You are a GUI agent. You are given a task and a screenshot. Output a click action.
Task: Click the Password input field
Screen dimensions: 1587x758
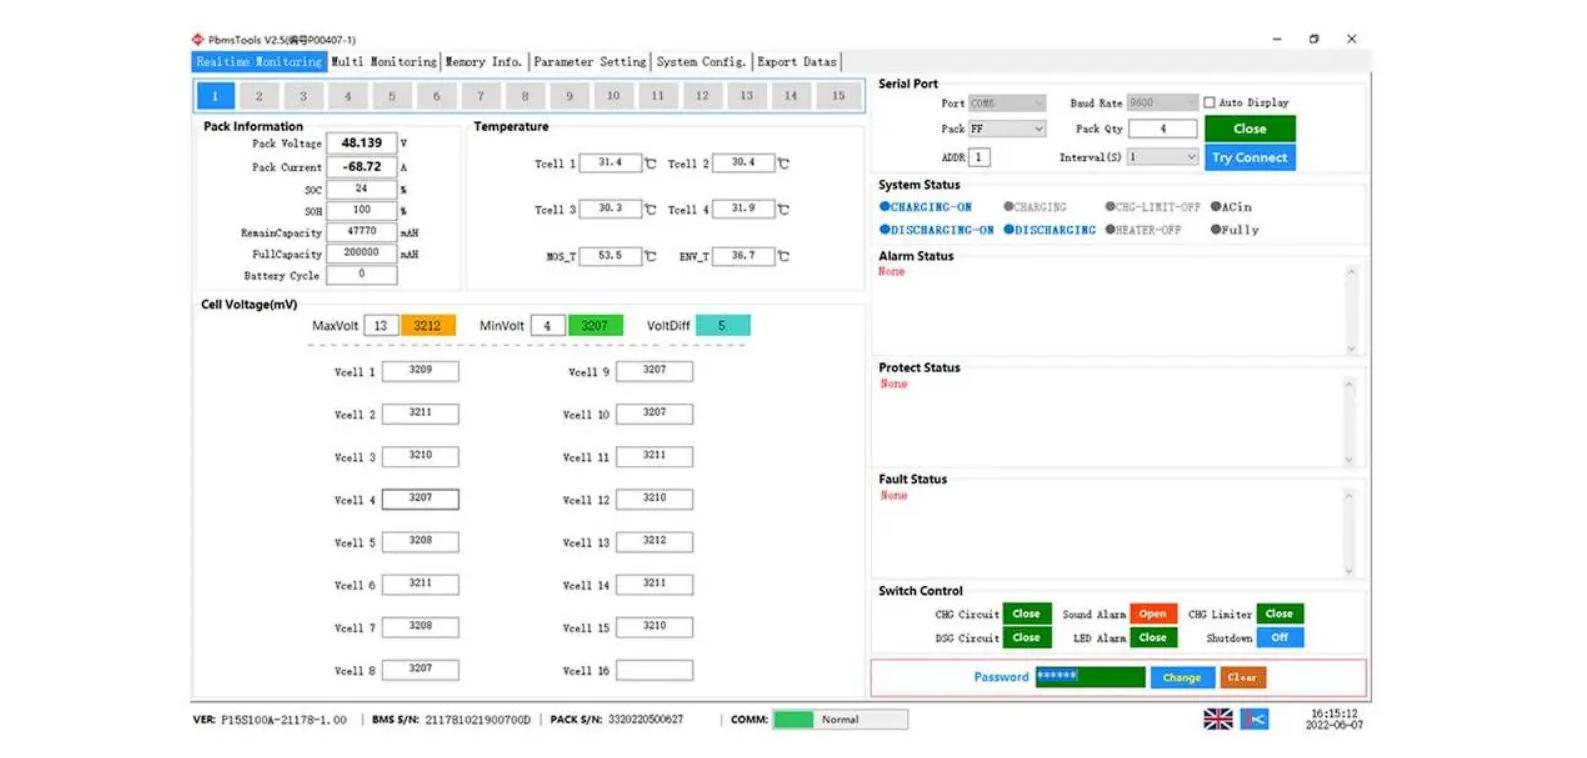(1090, 677)
